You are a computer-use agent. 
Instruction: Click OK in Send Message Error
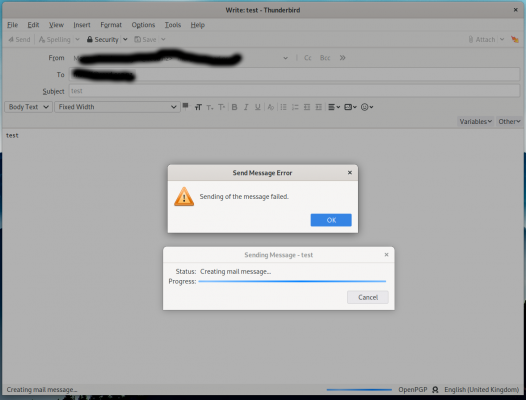(331, 220)
